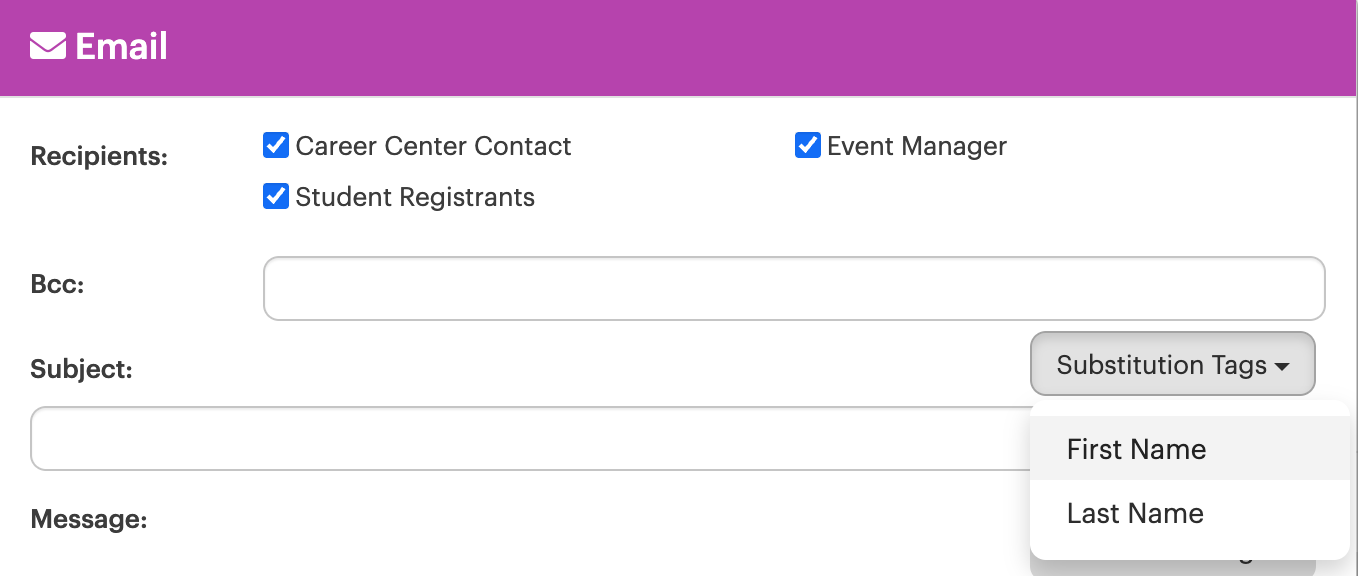Image resolution: width=1358 pixels, height=576 pixels.
Task: Click the Subject field label
Action: (81, 369)
